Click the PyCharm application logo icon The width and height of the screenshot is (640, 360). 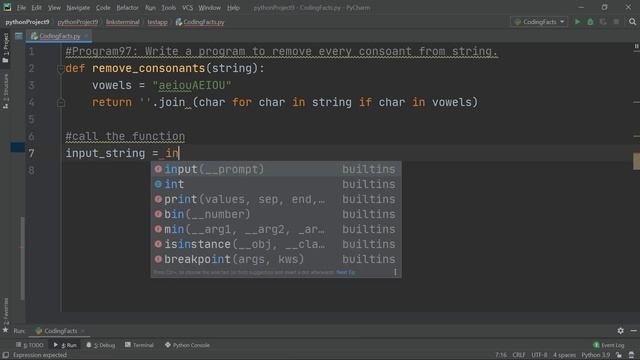(x=7, y=7)
